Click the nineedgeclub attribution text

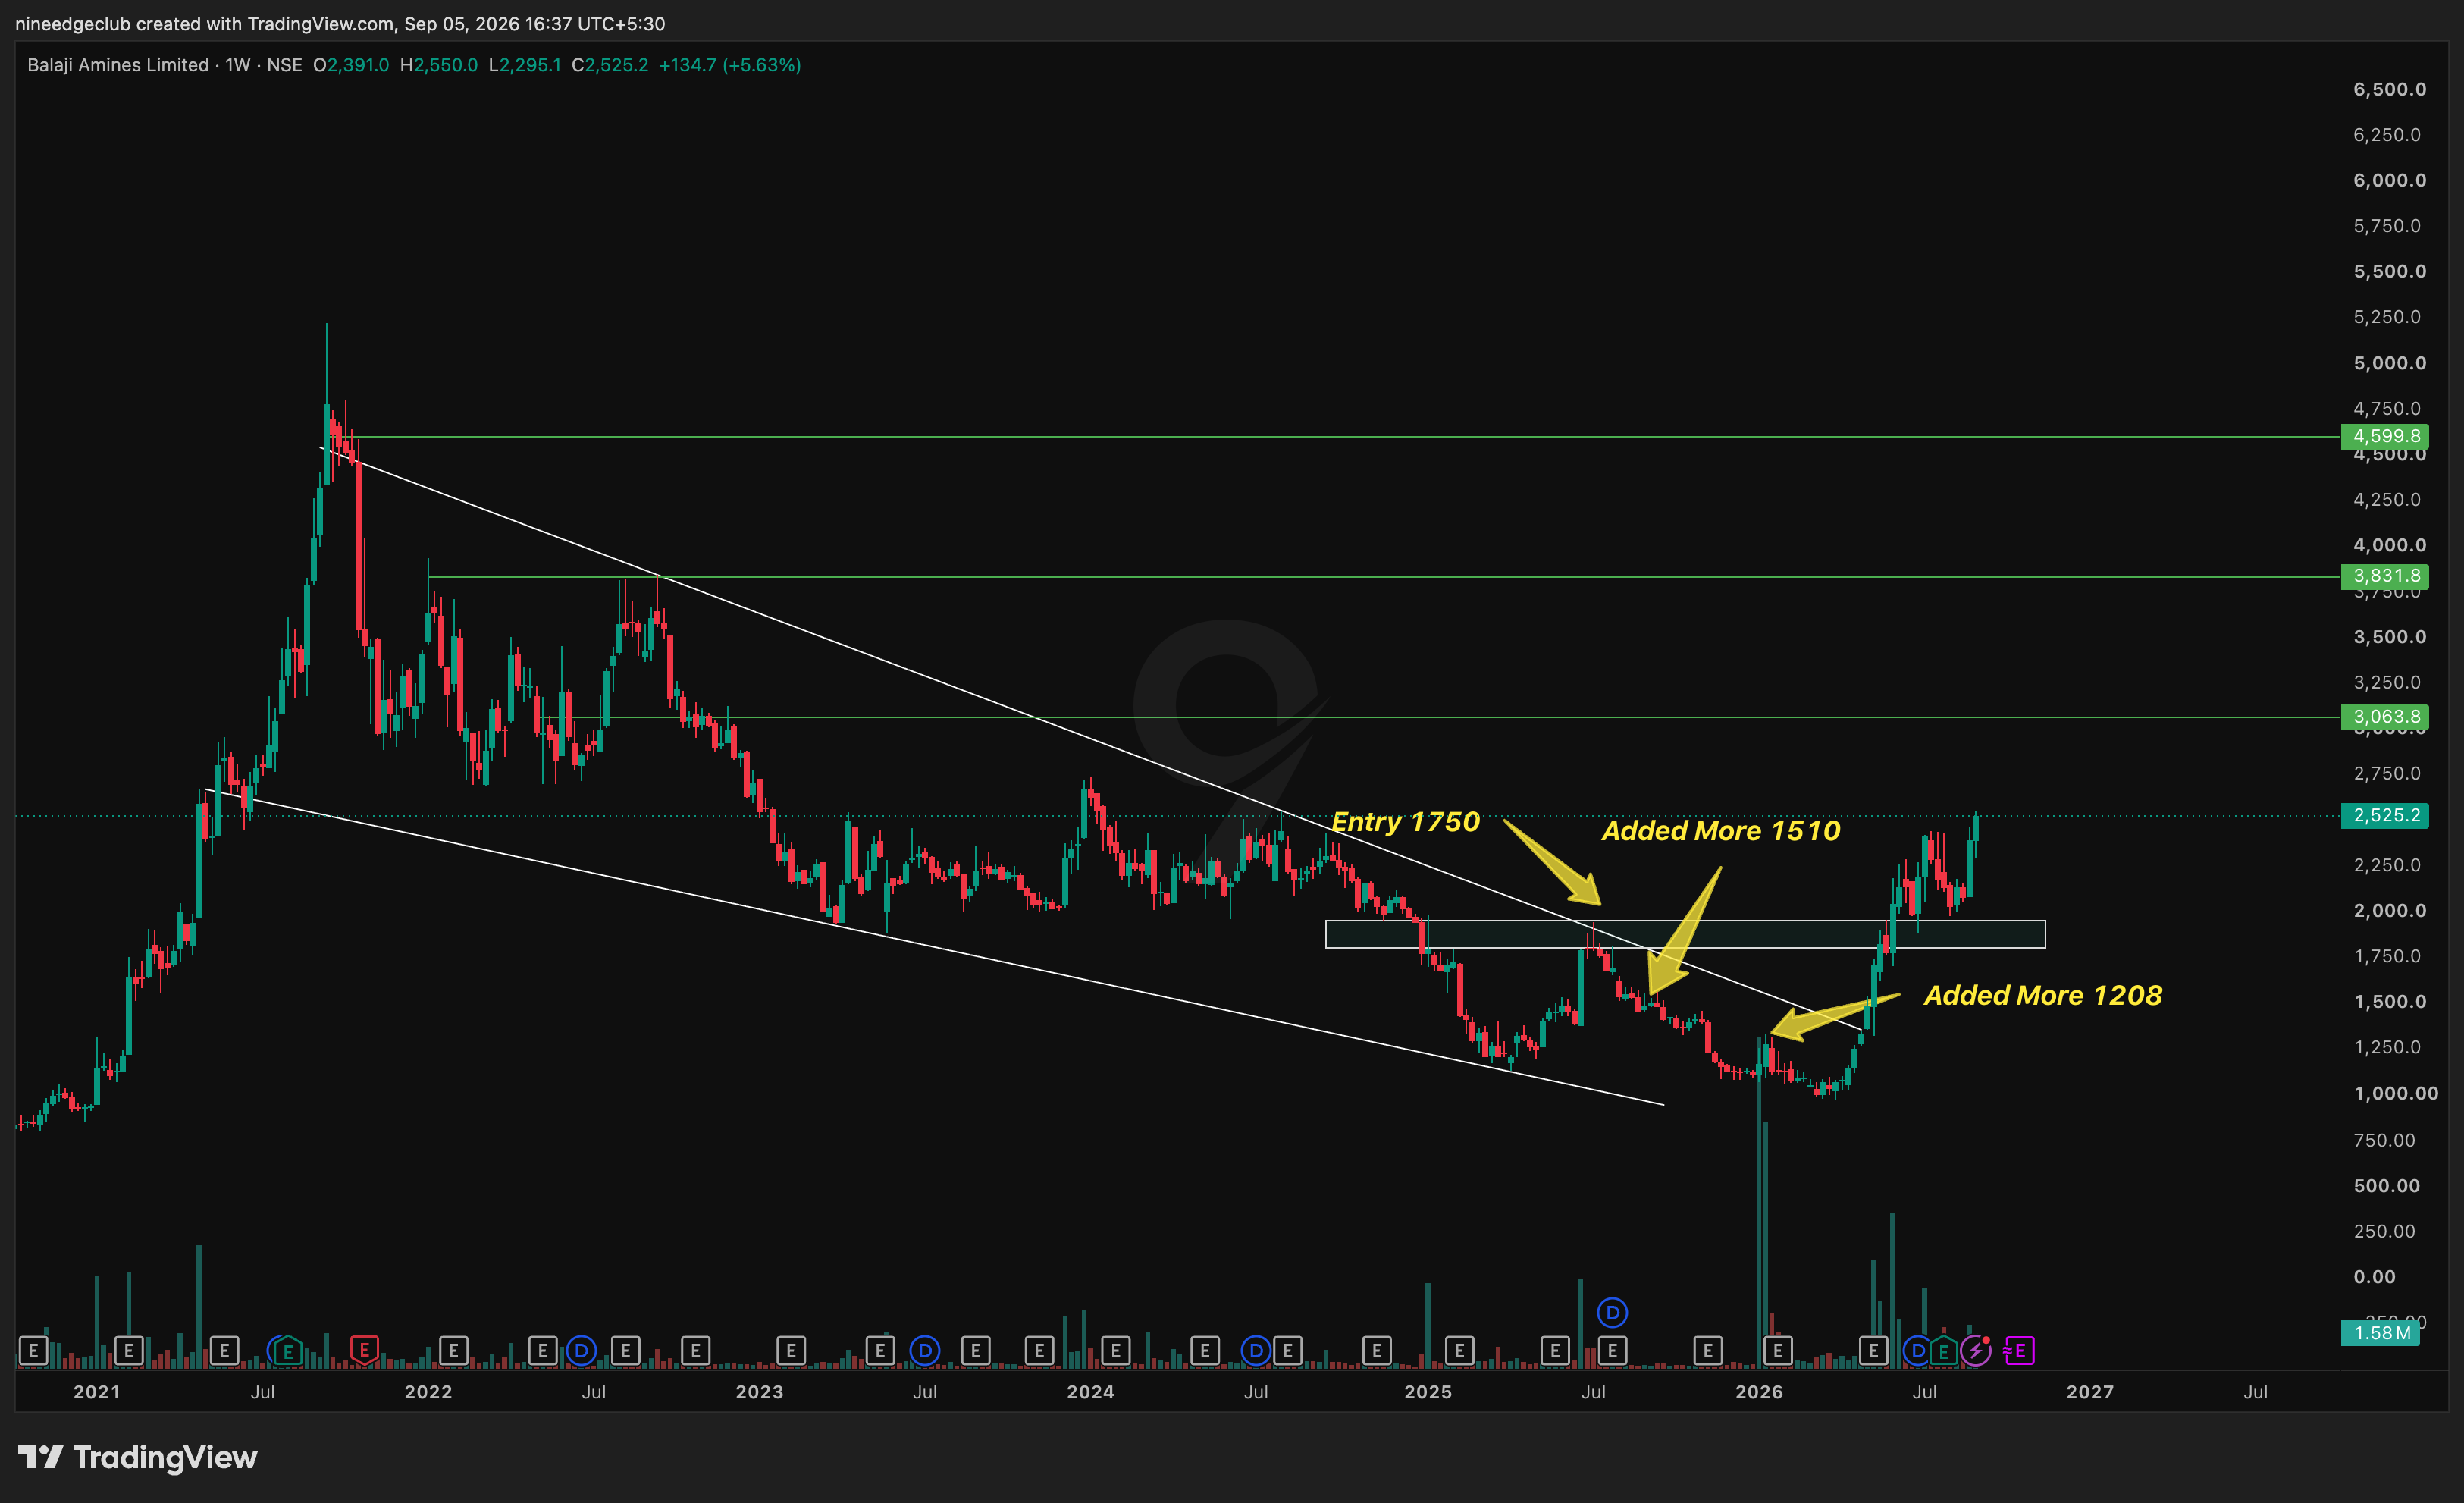(x=340, y=23)
